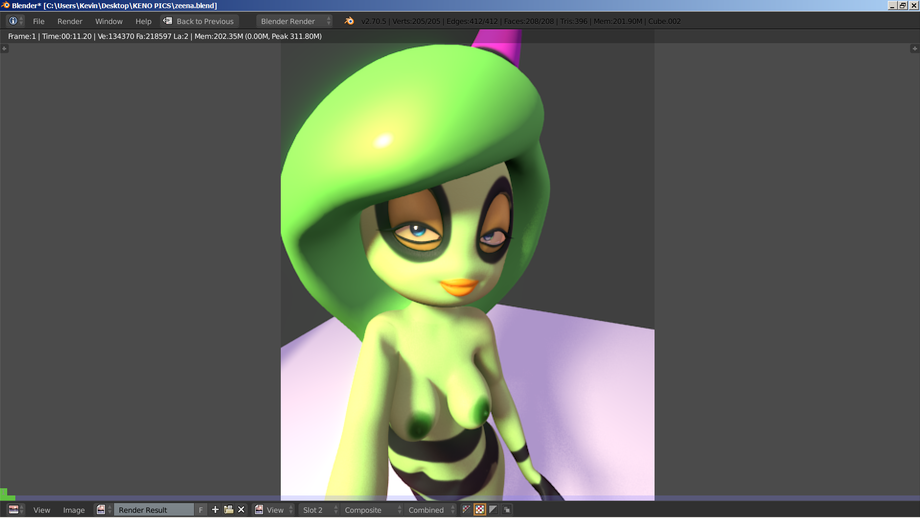Open the Combined render pass dropdown
Image resolution: width=920 pixels, height=518 pixels.
click(431, 510)
